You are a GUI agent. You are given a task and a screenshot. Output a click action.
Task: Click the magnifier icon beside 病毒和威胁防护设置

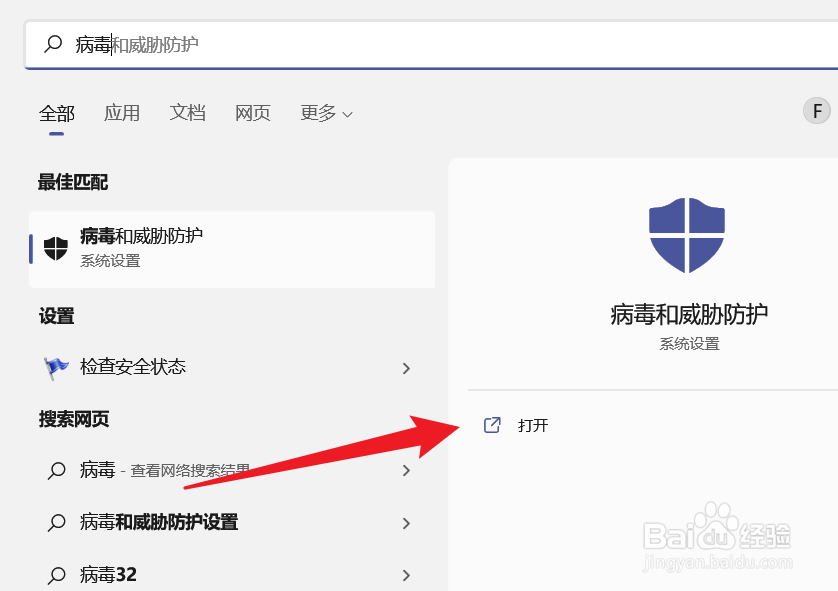point(57,522)
